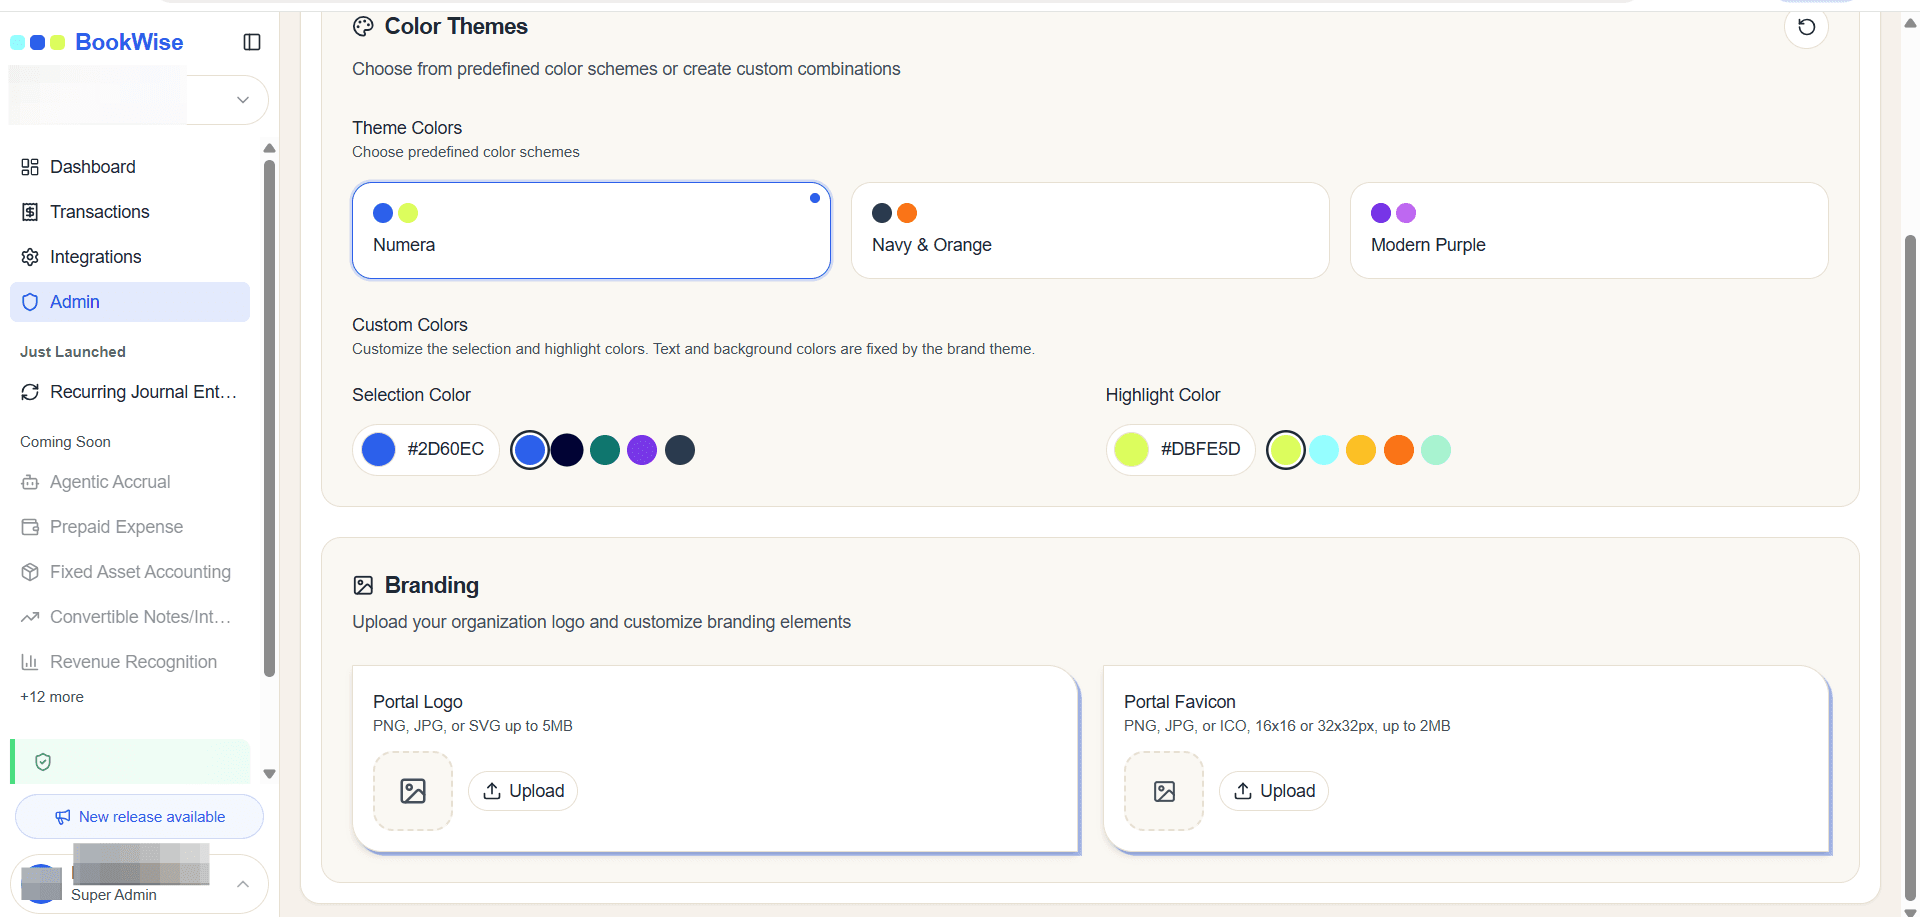Expand the Super Admin user menu

[139, 884]
